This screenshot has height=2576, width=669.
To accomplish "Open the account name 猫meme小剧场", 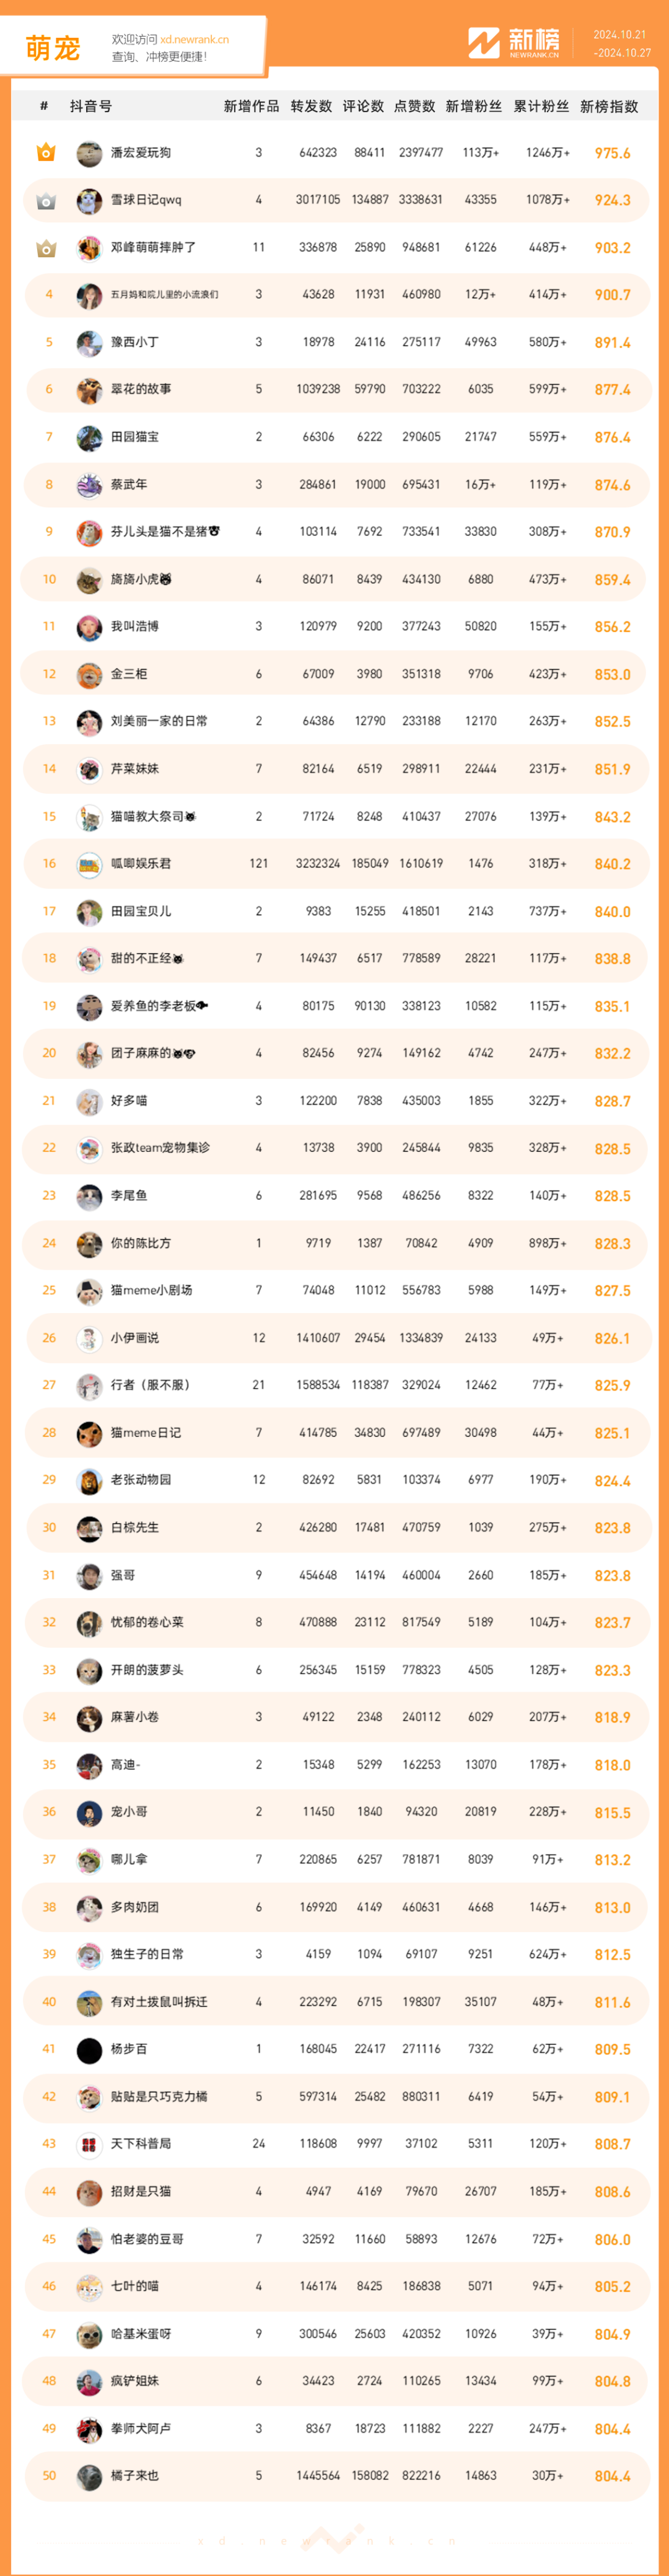I will (x=151, y=1290).
